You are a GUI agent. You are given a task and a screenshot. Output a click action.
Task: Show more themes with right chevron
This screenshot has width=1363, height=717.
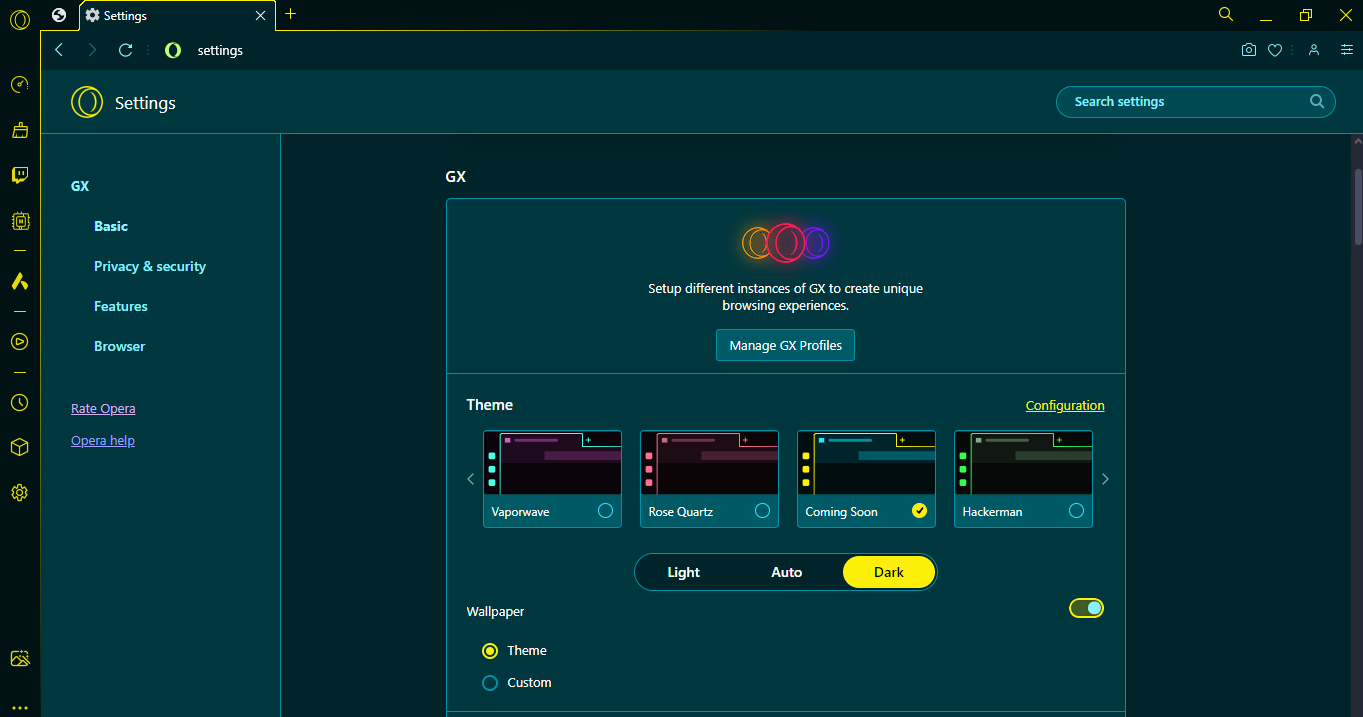coord(1105,479)
